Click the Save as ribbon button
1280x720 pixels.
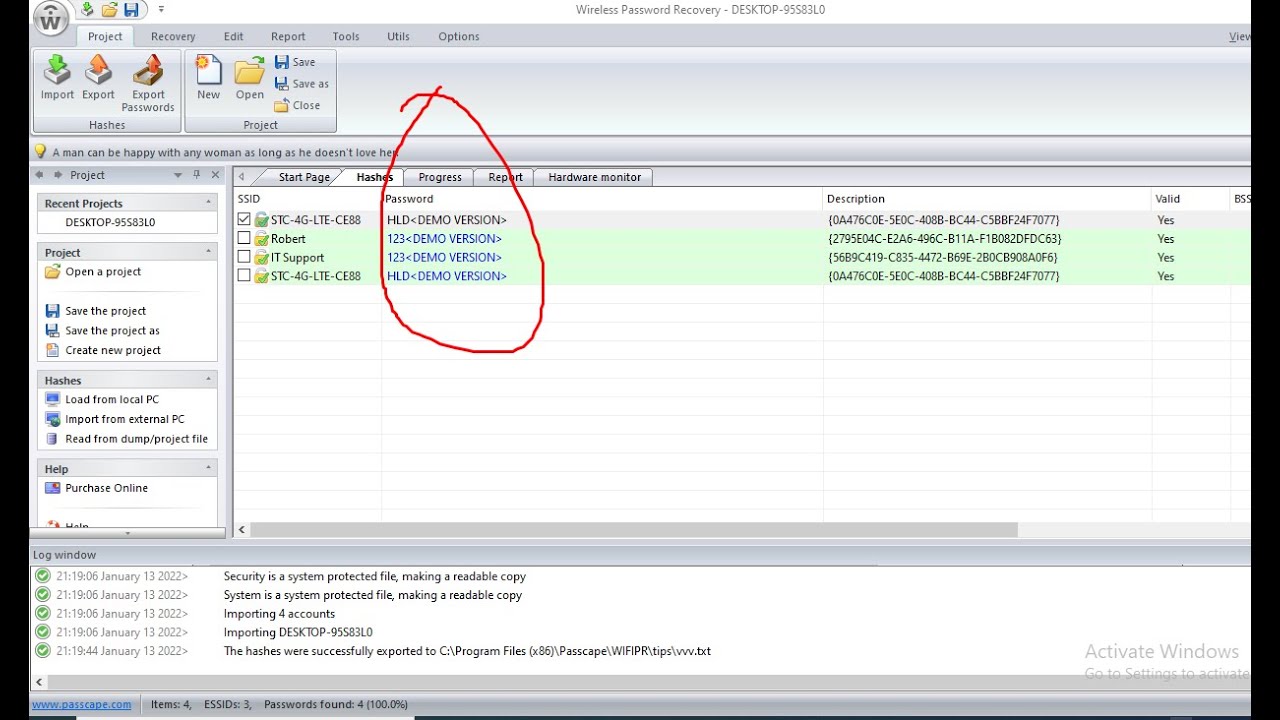point(302,84)
